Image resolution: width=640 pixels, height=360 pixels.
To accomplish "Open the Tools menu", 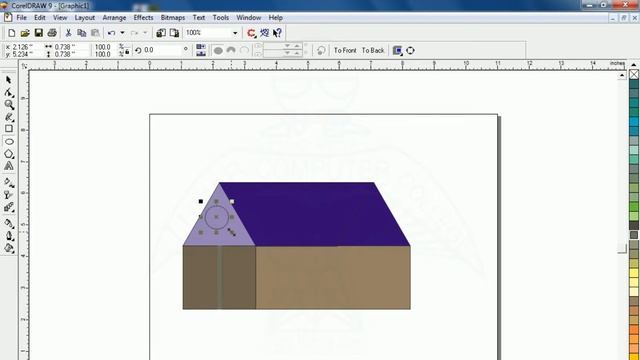I will pyautogui.click(x=220, y=18).
